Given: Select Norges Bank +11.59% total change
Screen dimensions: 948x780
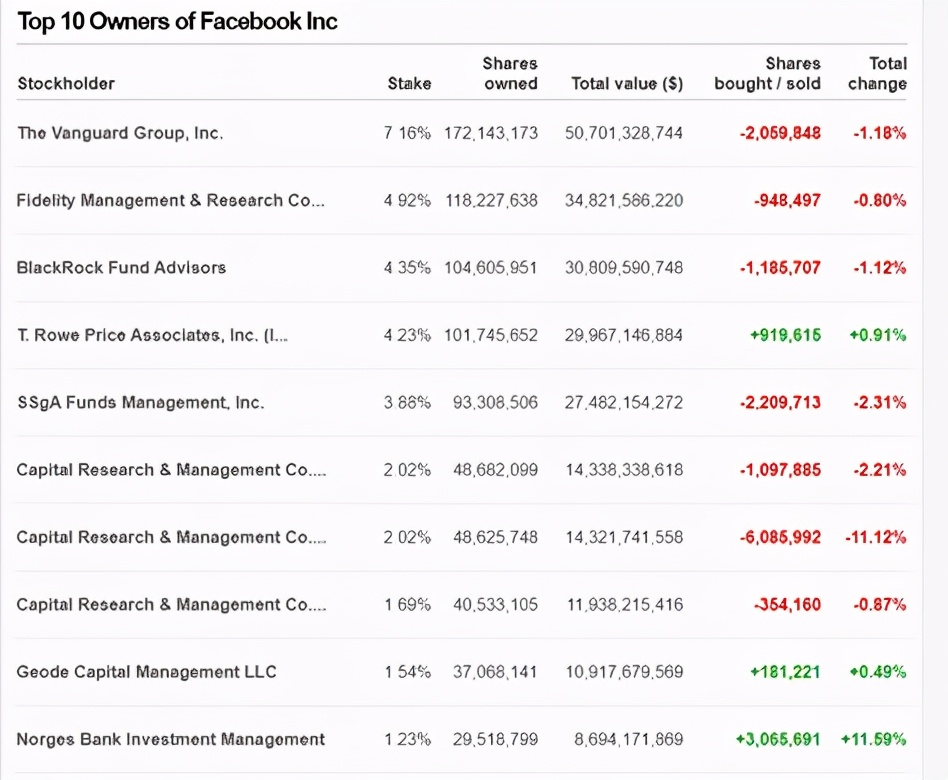Looking at the screenshot, I should point(873,739).
